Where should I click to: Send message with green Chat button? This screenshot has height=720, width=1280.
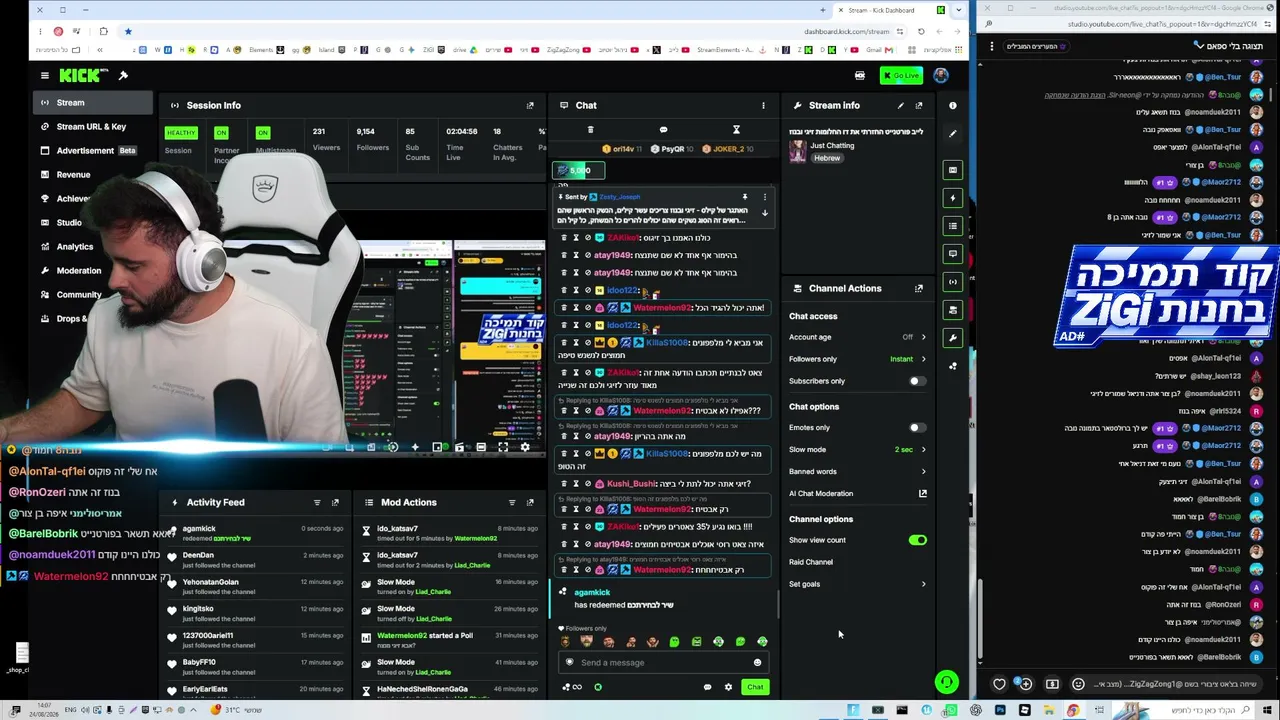755,687
